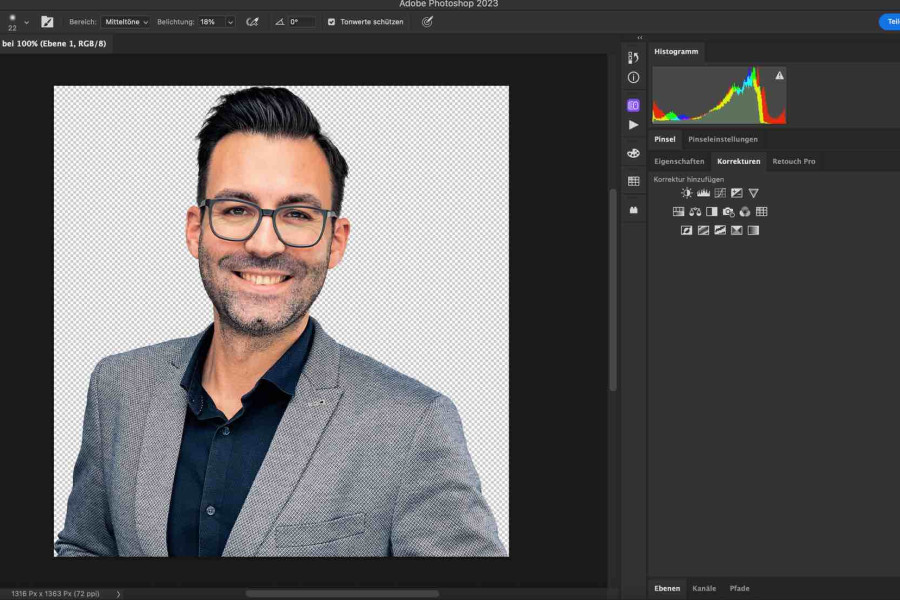Expand the document size info at bottom left
Screen dimensions: 900x600
click(118, 592)
